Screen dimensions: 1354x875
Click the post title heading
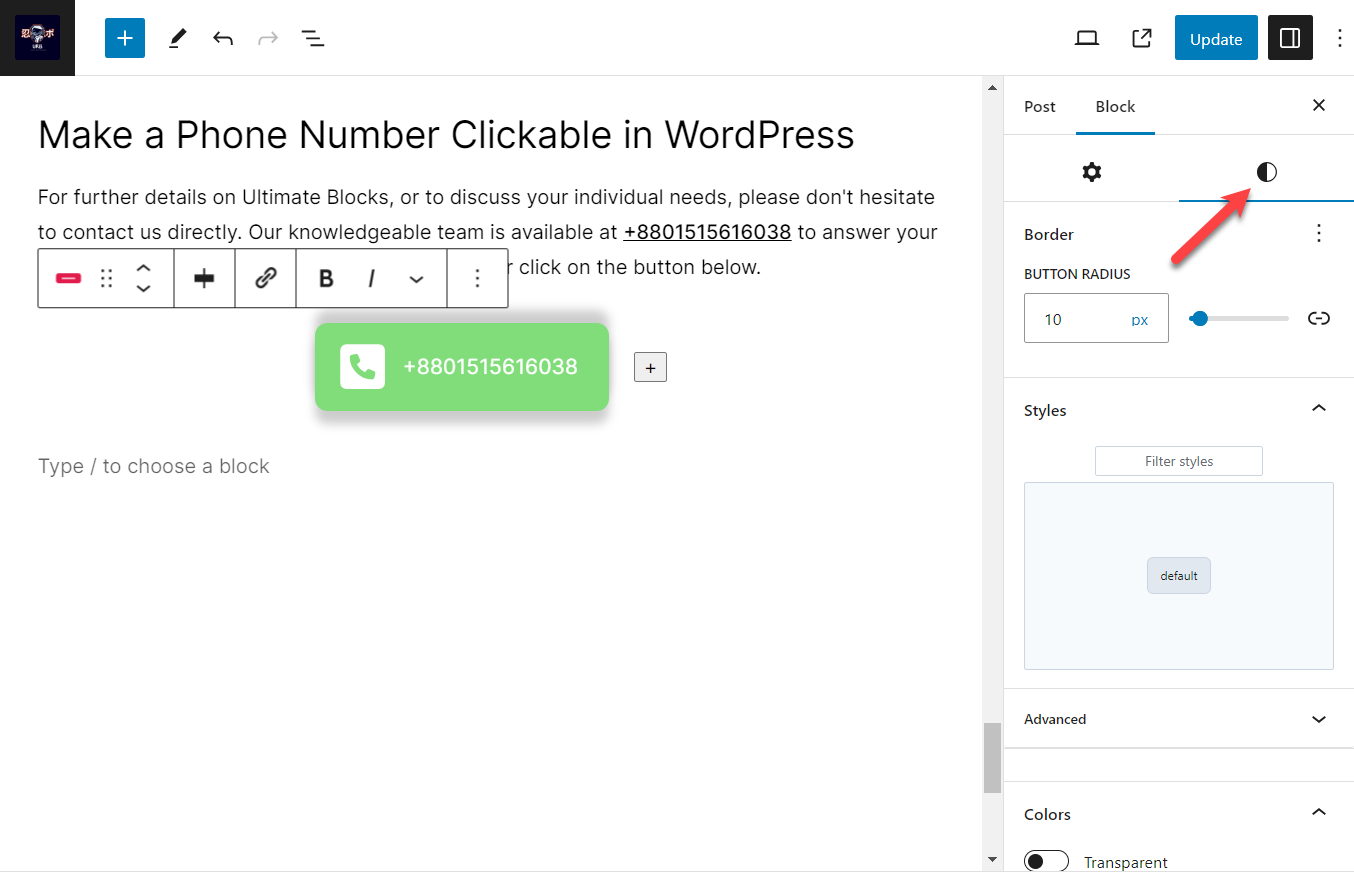point(446,135)
